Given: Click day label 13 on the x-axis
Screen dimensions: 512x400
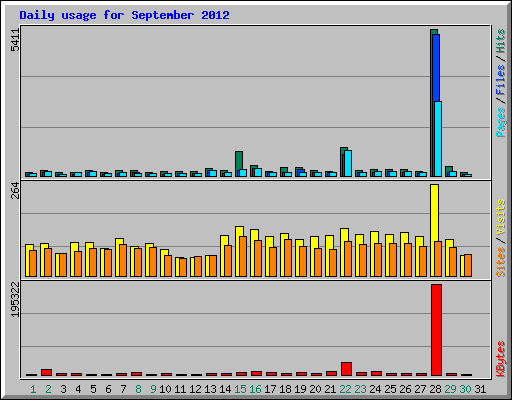Looking at the screenshot, I should pos(210,389).
